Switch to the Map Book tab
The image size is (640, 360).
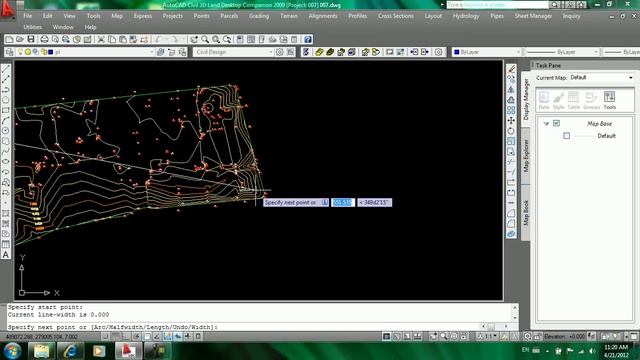point(526,212)
